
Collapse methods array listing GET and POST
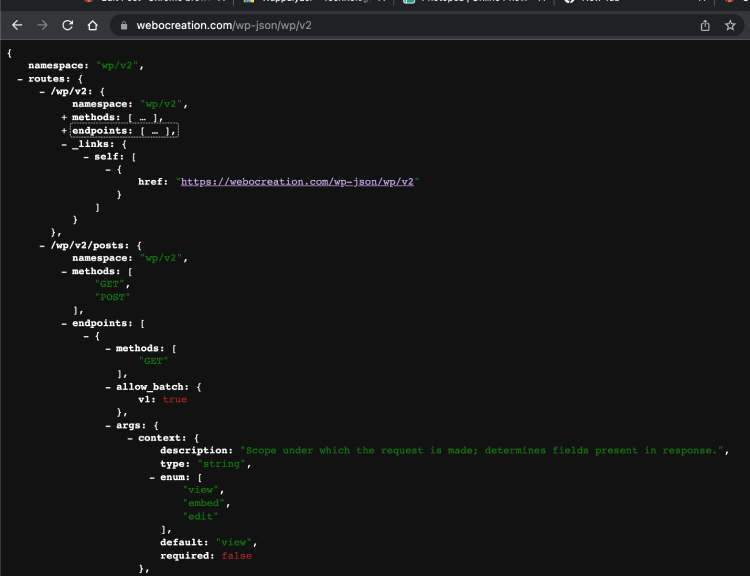click(x=64, y=271)
